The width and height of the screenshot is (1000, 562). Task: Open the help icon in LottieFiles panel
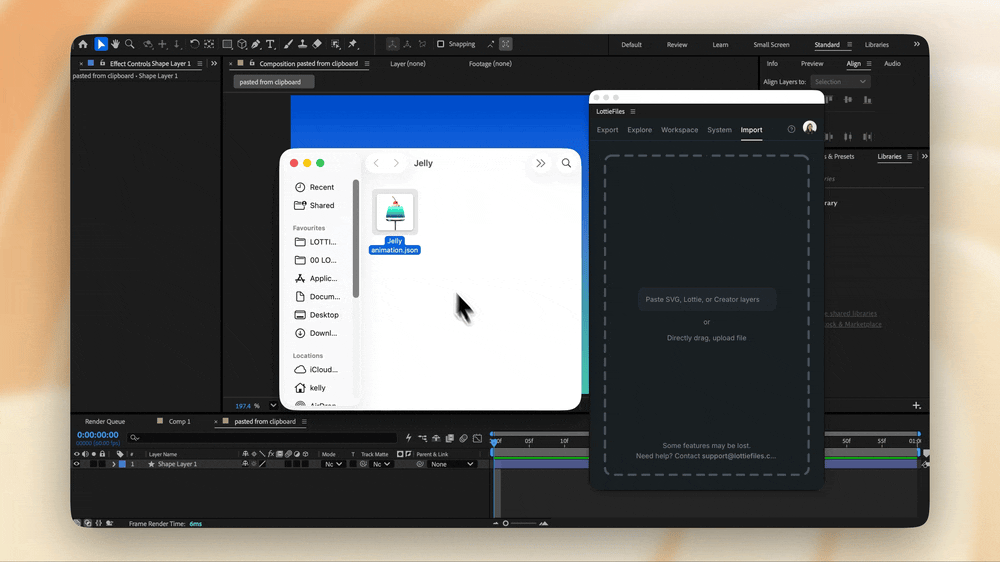click(x=791, y=129)
